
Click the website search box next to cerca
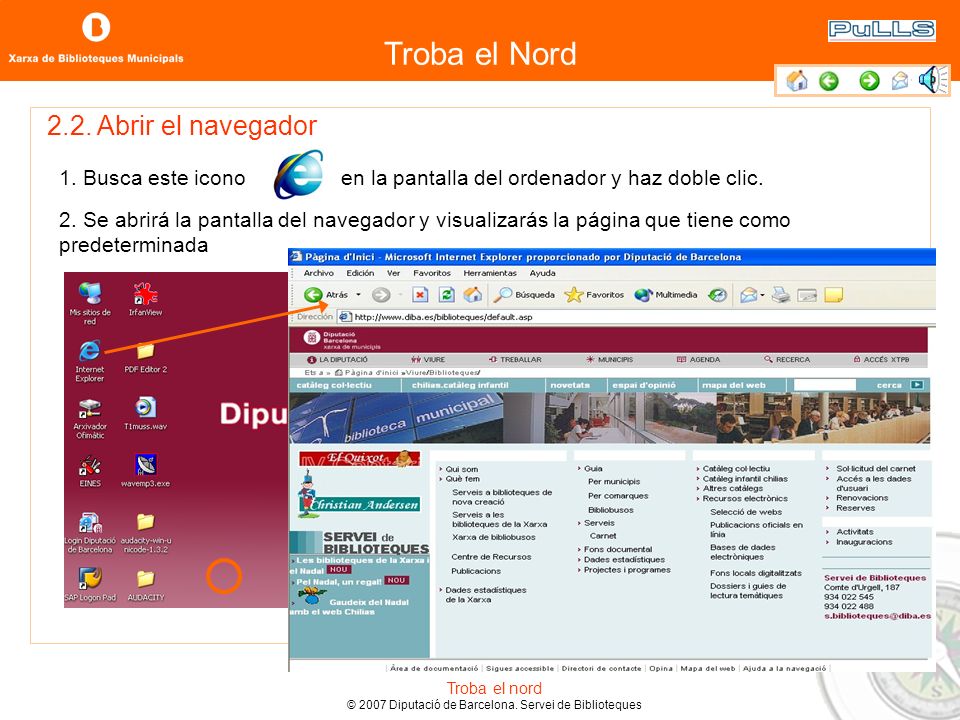click(x=825, y=384)
